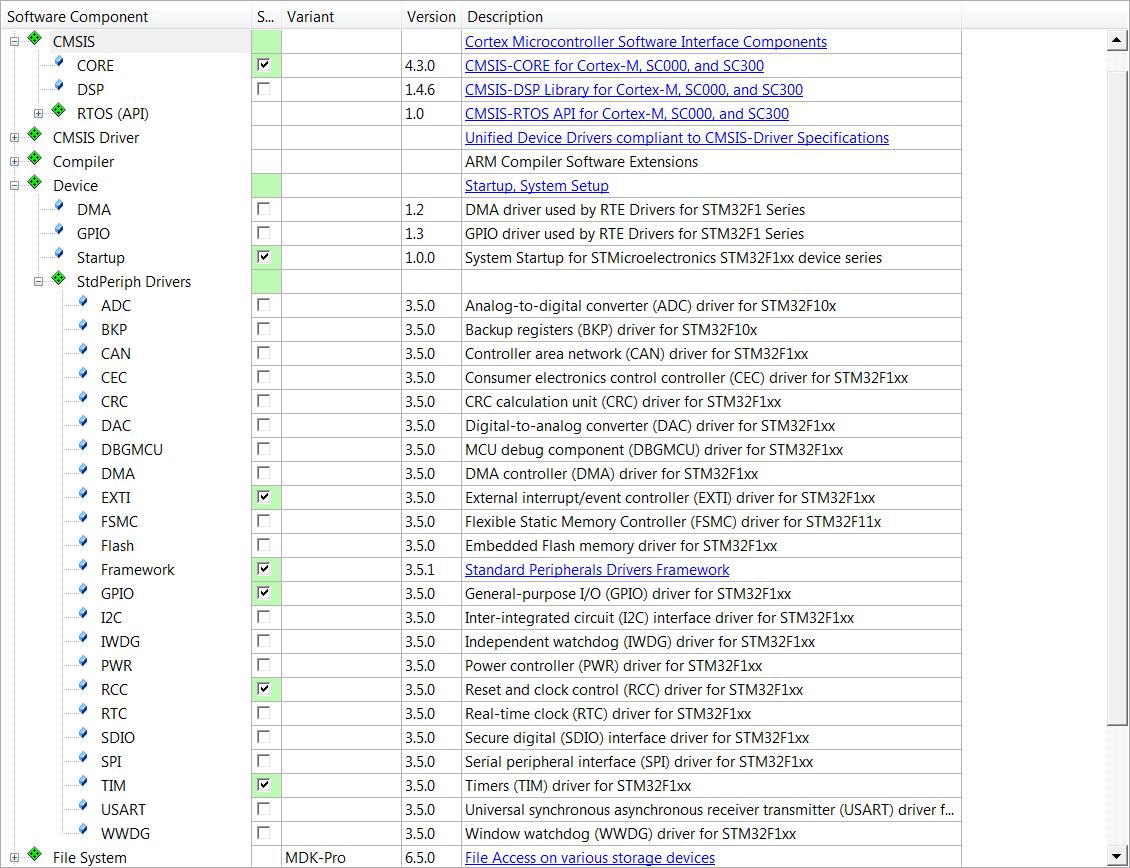Click the blue component icon beside CORE
1130x868 pixels.
pos(59,62)
